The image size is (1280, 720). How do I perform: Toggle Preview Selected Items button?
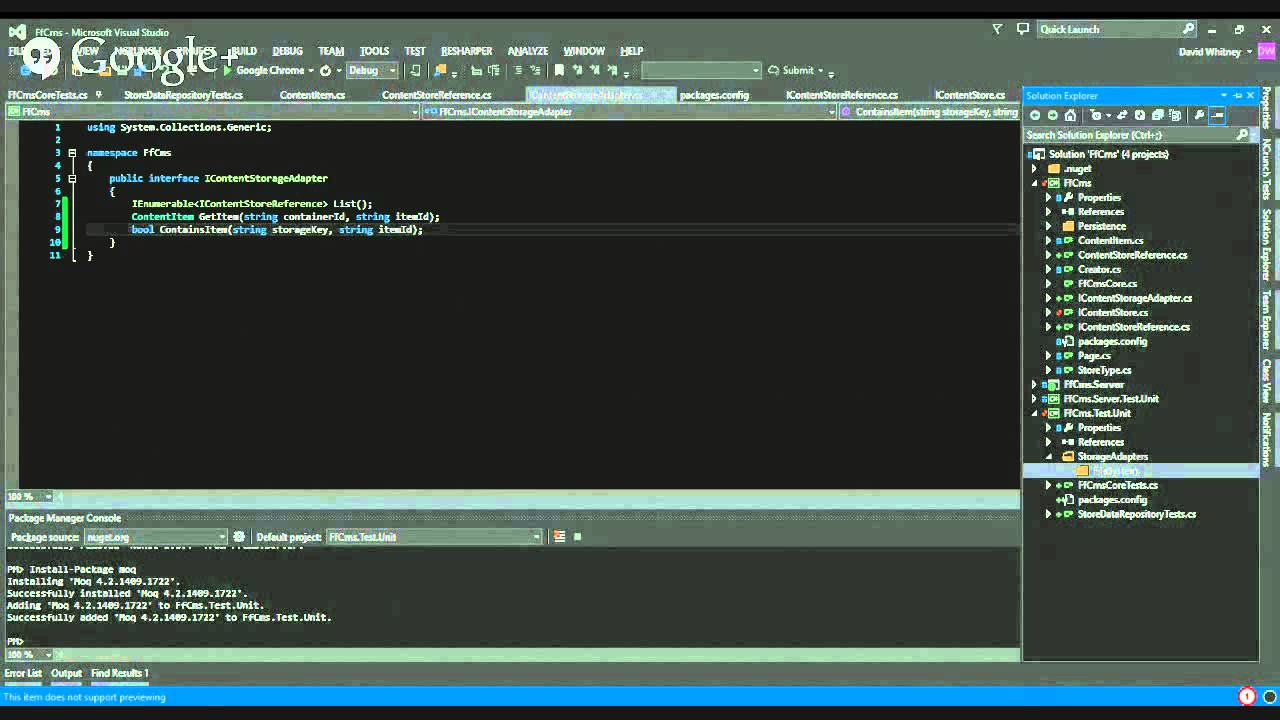tap(1217, 115)
